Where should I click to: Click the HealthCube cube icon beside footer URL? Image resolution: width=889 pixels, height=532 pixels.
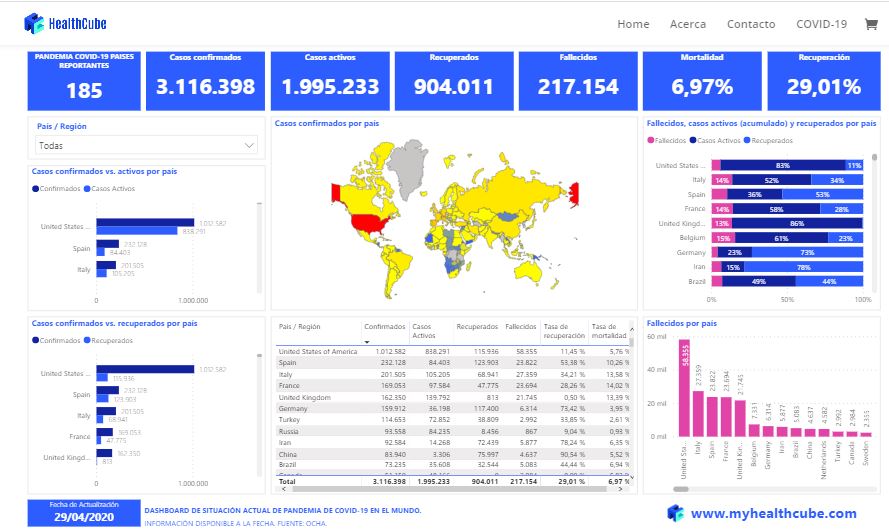(x=675, y=513)
